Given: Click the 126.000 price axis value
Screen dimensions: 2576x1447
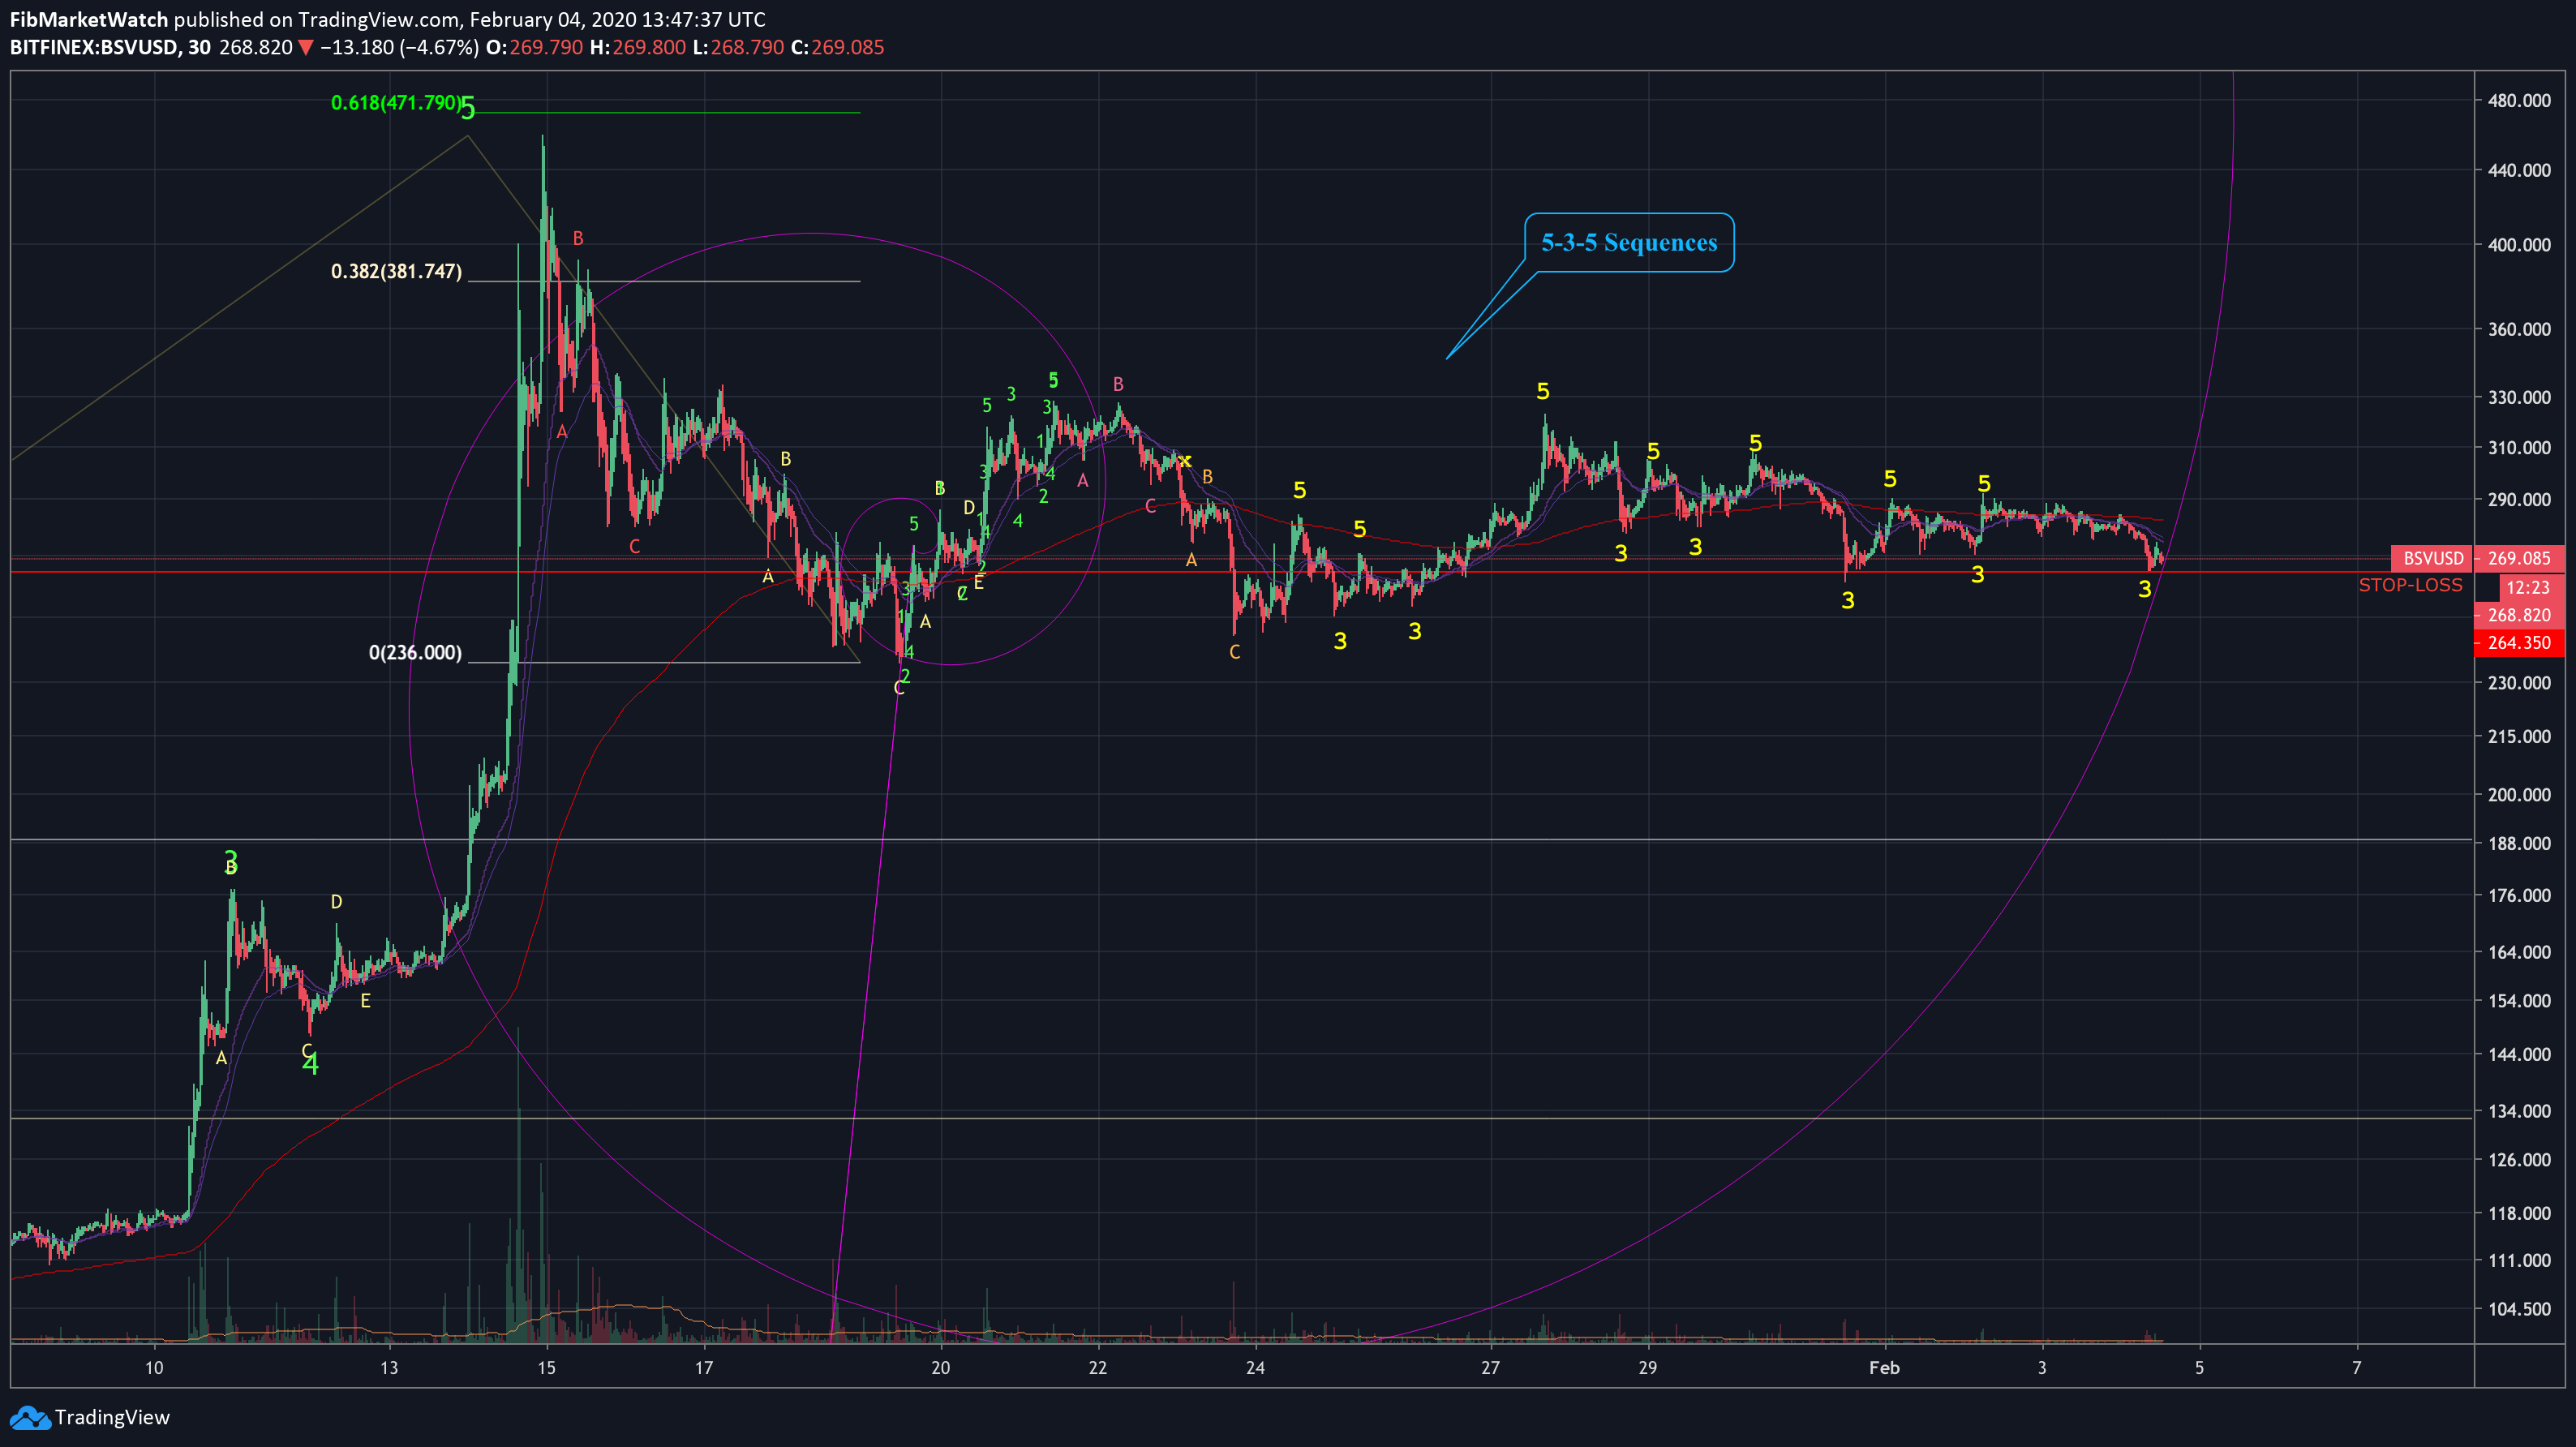Looking at the screenshot, I should click(x=2519, y=1160).
